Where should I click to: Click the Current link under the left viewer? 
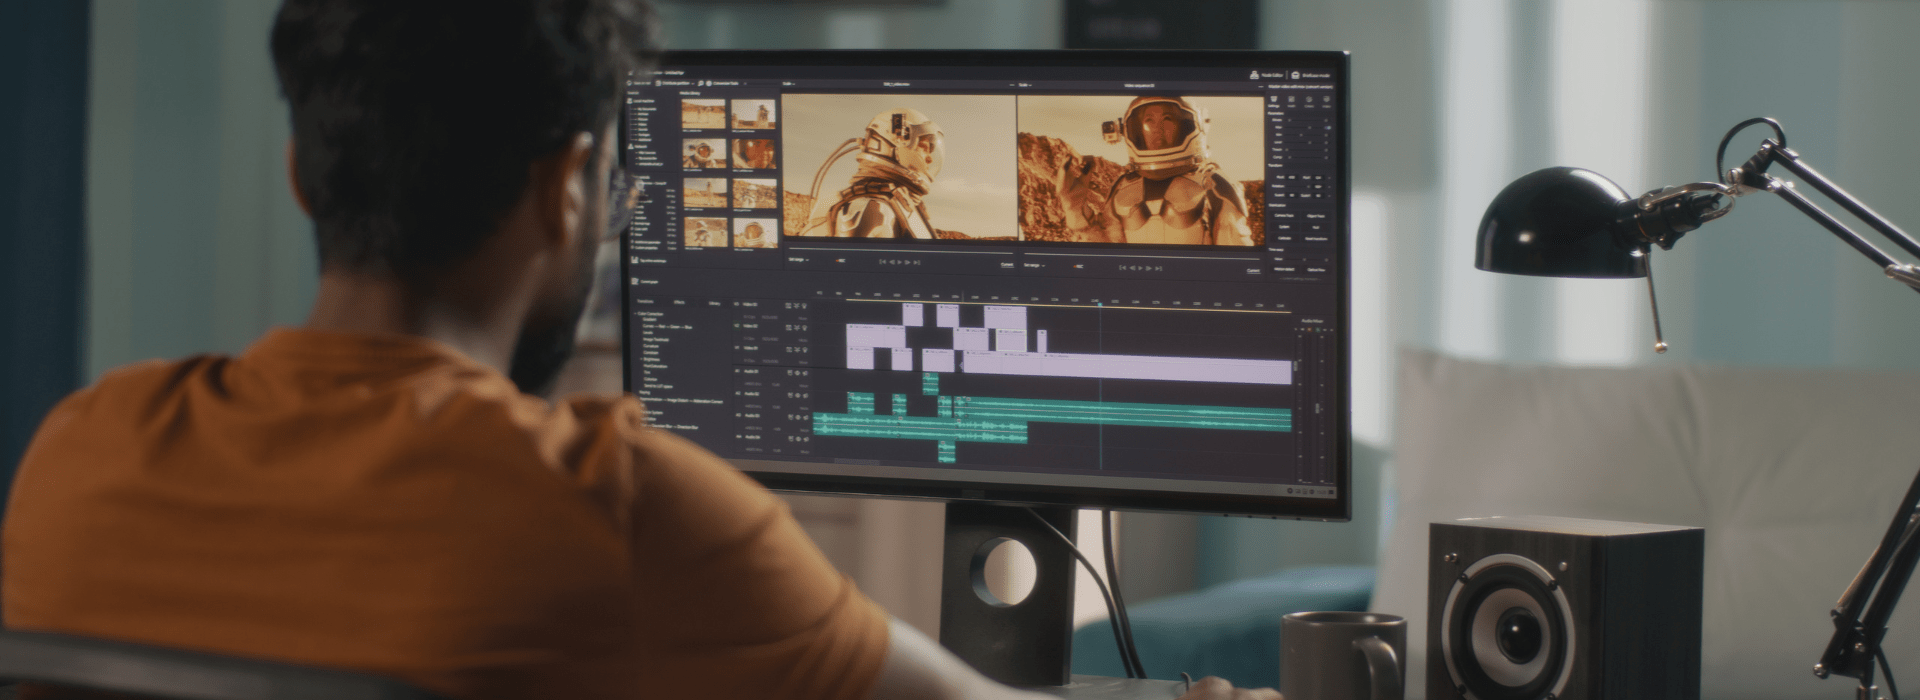pyautogui.click(x=1007, y=264)
